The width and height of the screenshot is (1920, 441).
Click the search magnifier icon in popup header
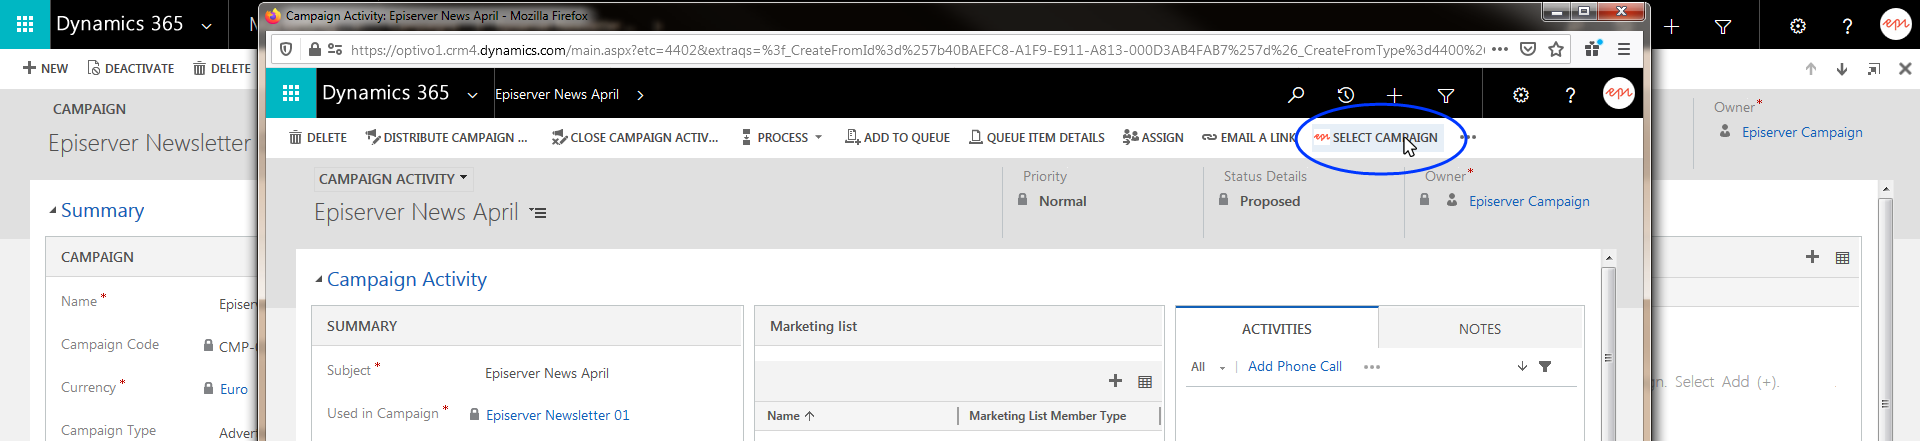point(1296,95)
